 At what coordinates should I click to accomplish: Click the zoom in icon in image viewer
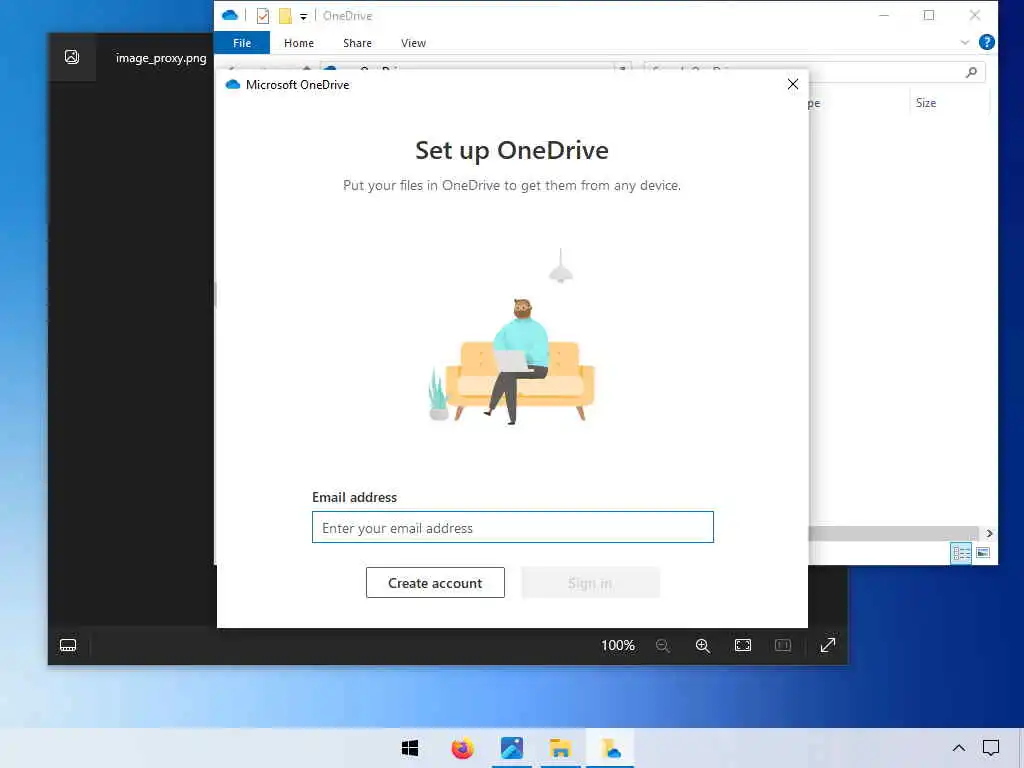tap(703, 645)
